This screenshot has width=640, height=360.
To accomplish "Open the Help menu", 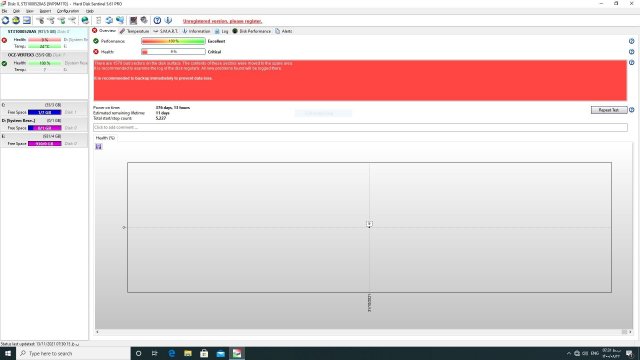I will click(90, 11).
